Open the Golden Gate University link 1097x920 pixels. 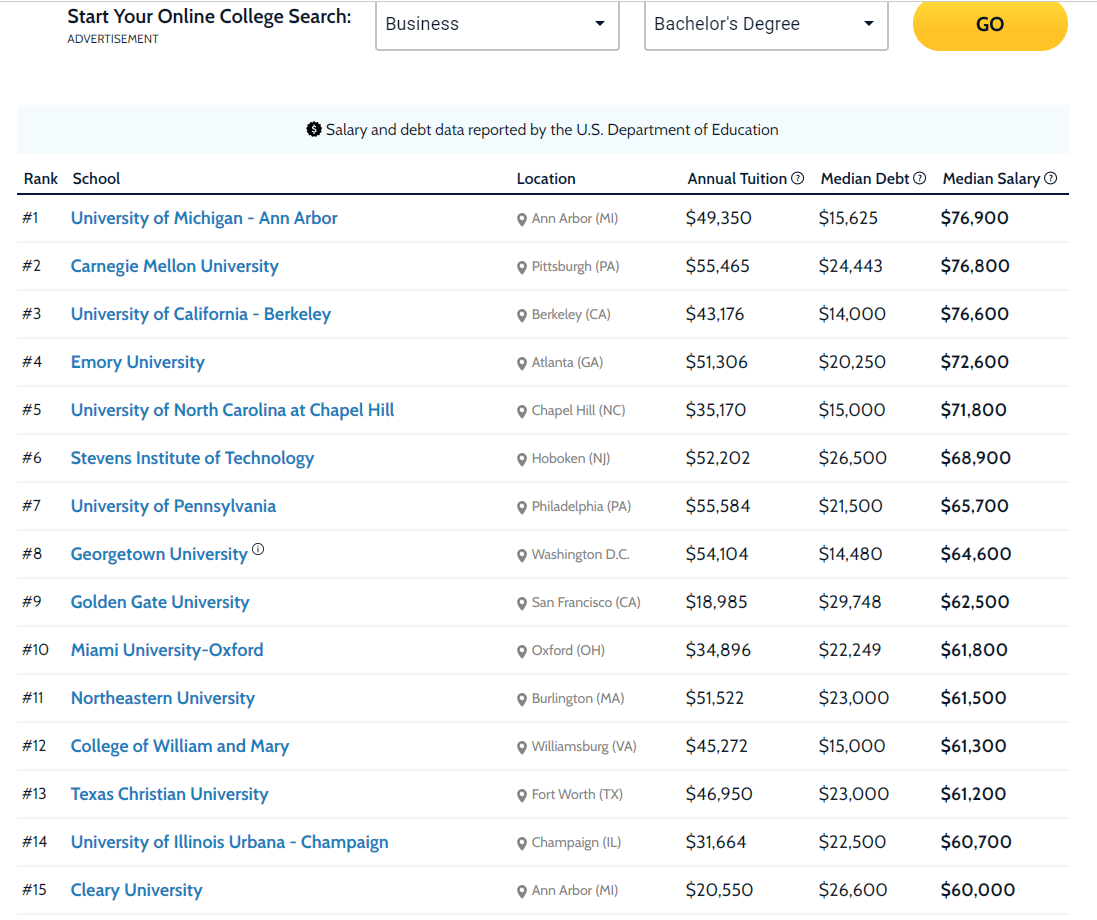tap(160, 602)
